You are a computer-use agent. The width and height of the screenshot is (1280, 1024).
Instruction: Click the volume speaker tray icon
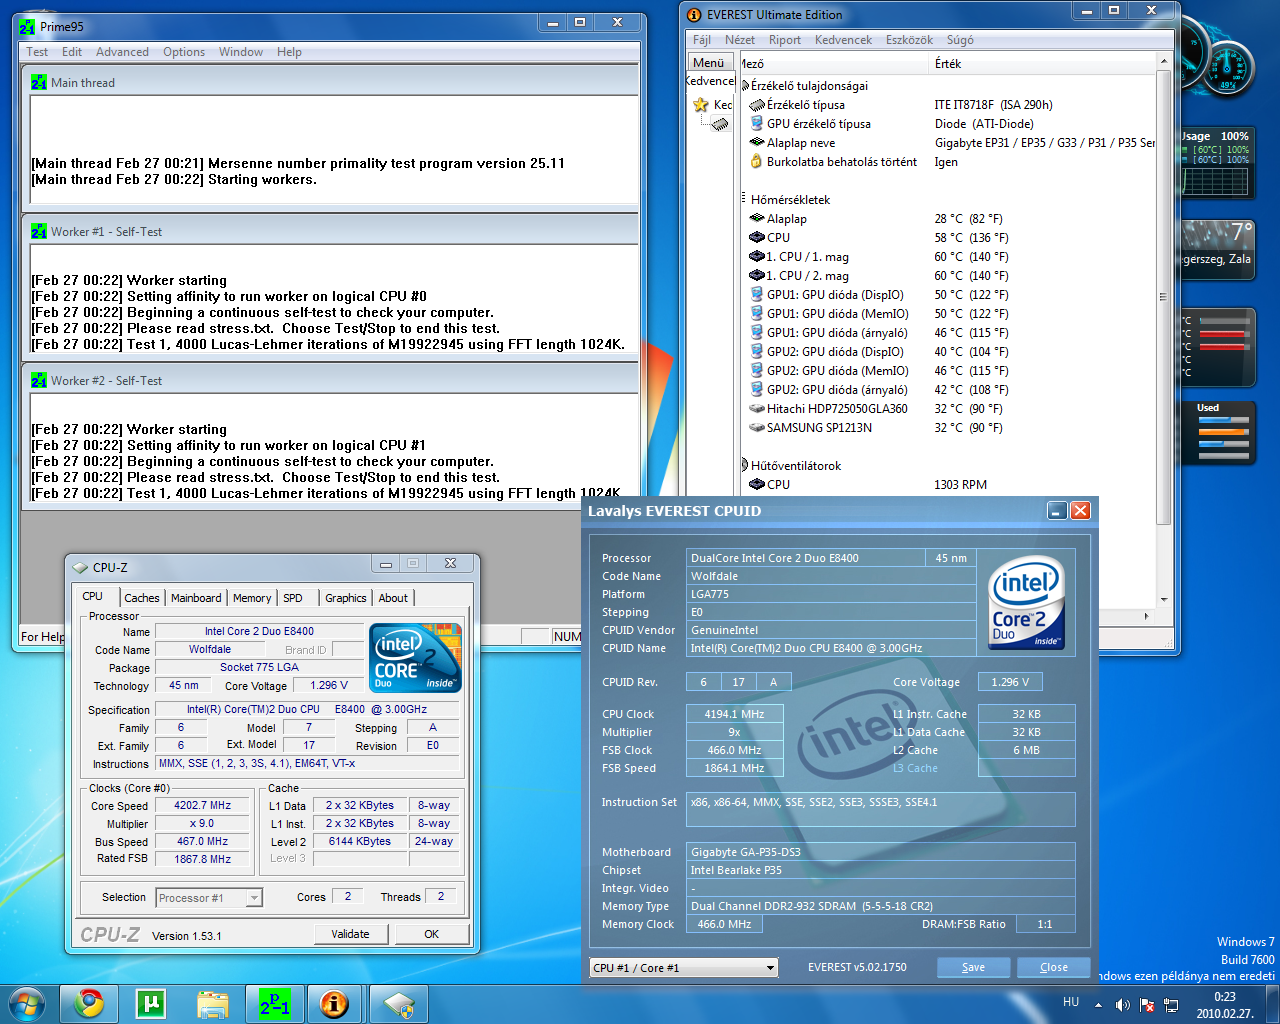click(1122, 1004)
